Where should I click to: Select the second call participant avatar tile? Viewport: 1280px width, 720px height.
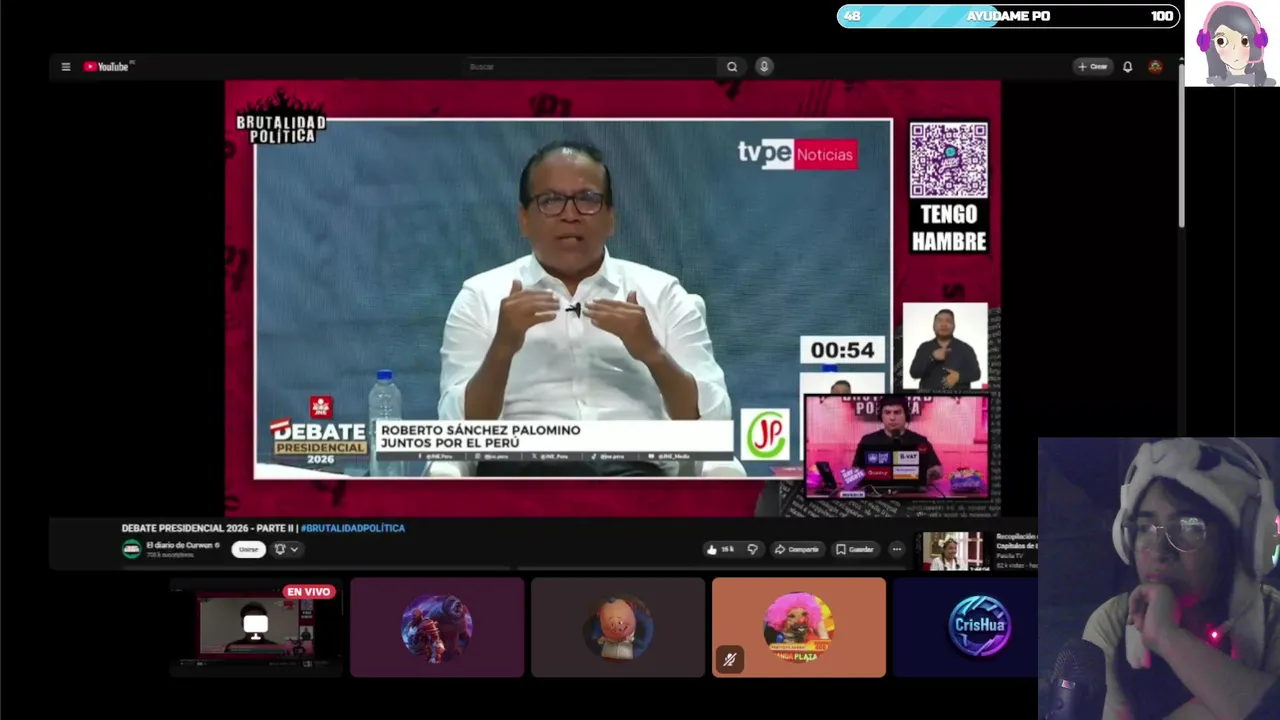(437, 627)
